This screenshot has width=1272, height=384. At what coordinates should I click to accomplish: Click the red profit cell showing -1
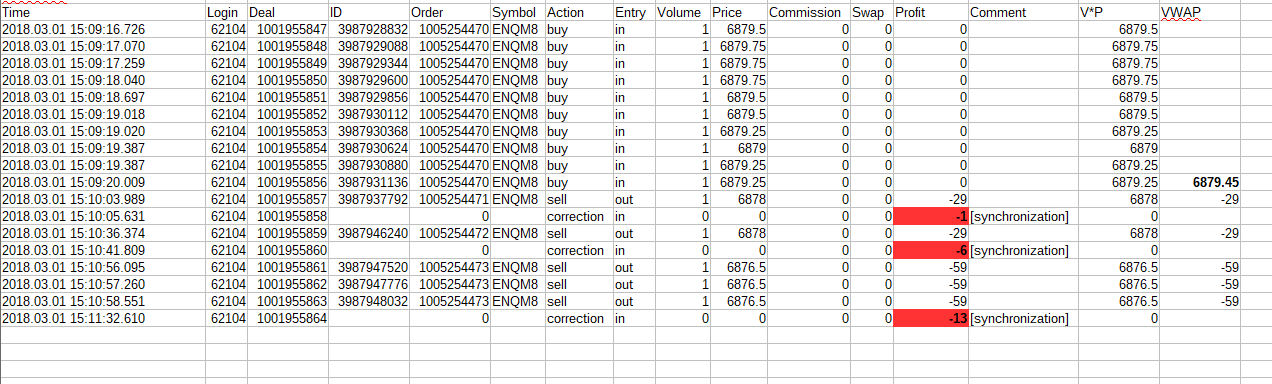click(x=931, y=217)
